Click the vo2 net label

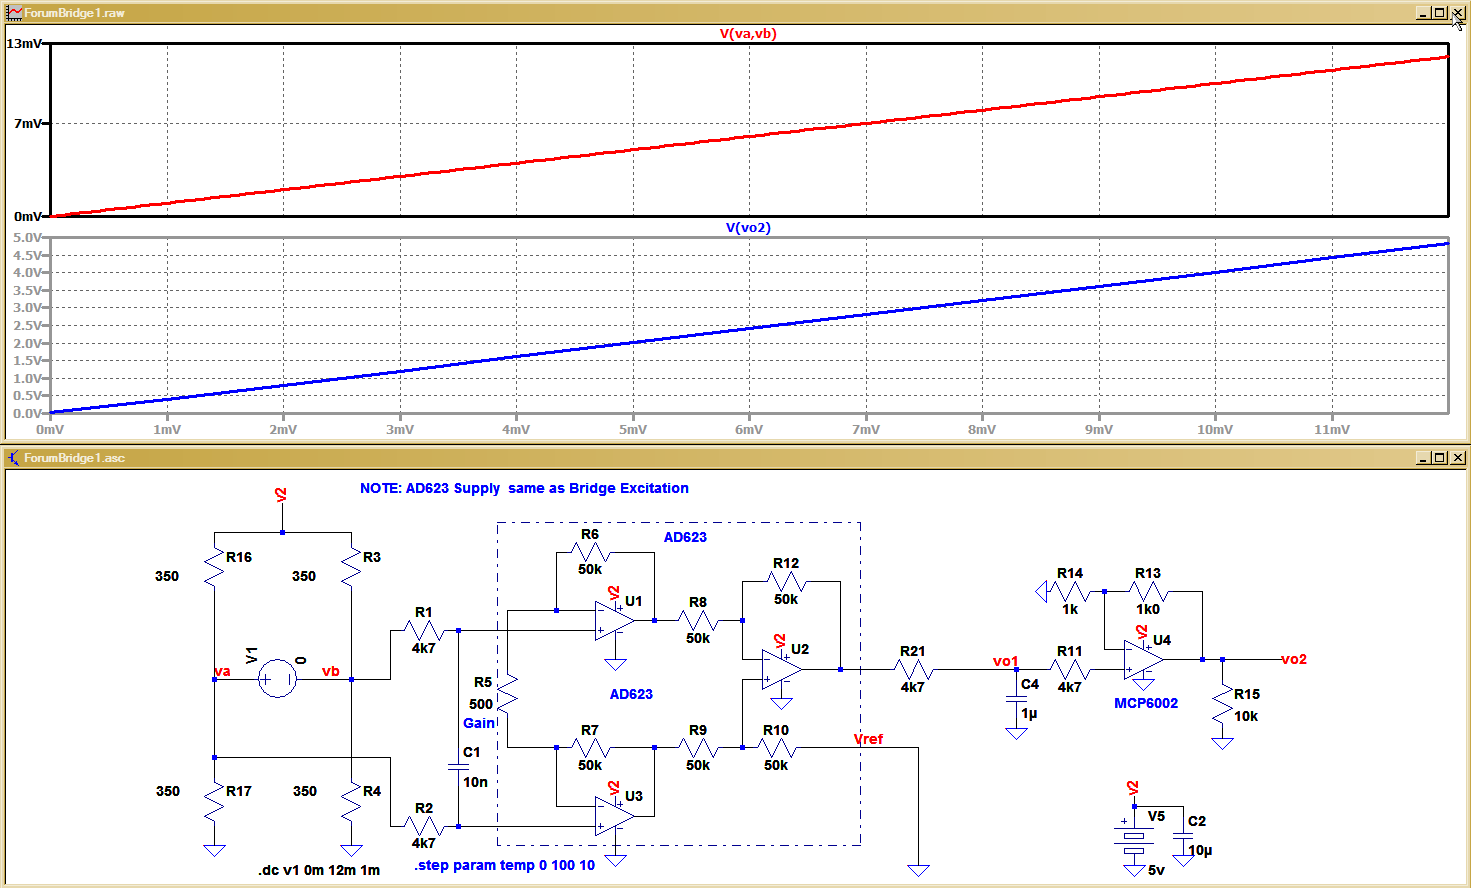point(1294,659)
